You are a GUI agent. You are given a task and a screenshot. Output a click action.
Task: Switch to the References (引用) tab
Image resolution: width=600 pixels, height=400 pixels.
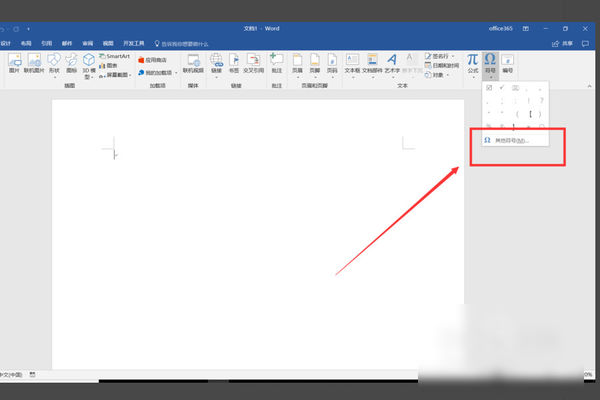[47, 43]
